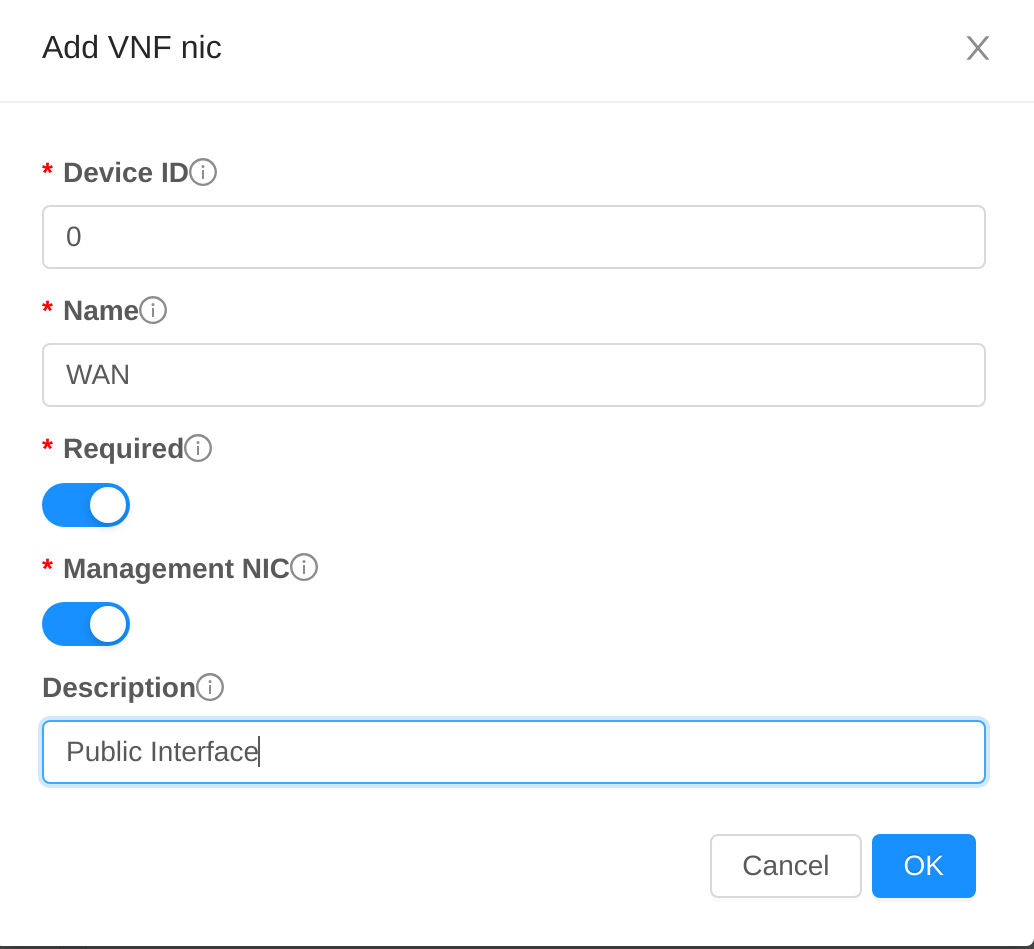The image size is (1034, 949).
Task: Turn the Required toggle to off state
Action: 86,505
